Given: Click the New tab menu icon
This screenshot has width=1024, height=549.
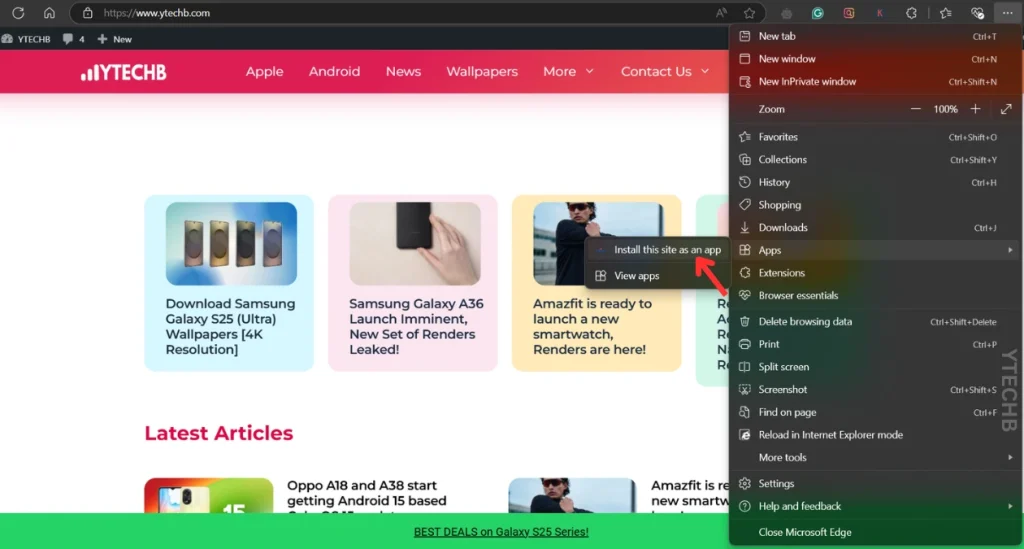Looking at the screenshot, I should pos(744,37).
